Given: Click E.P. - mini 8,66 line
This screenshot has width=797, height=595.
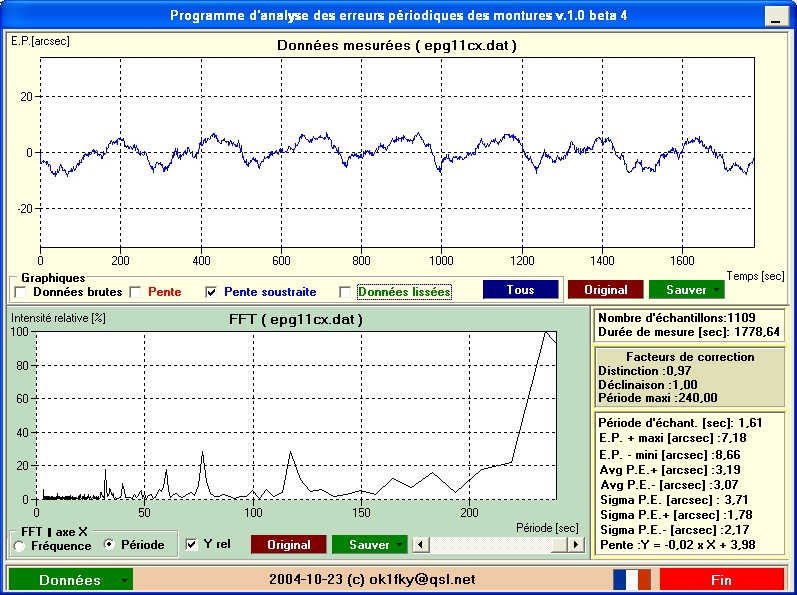Looking at the screenshot, I should 670,455.
